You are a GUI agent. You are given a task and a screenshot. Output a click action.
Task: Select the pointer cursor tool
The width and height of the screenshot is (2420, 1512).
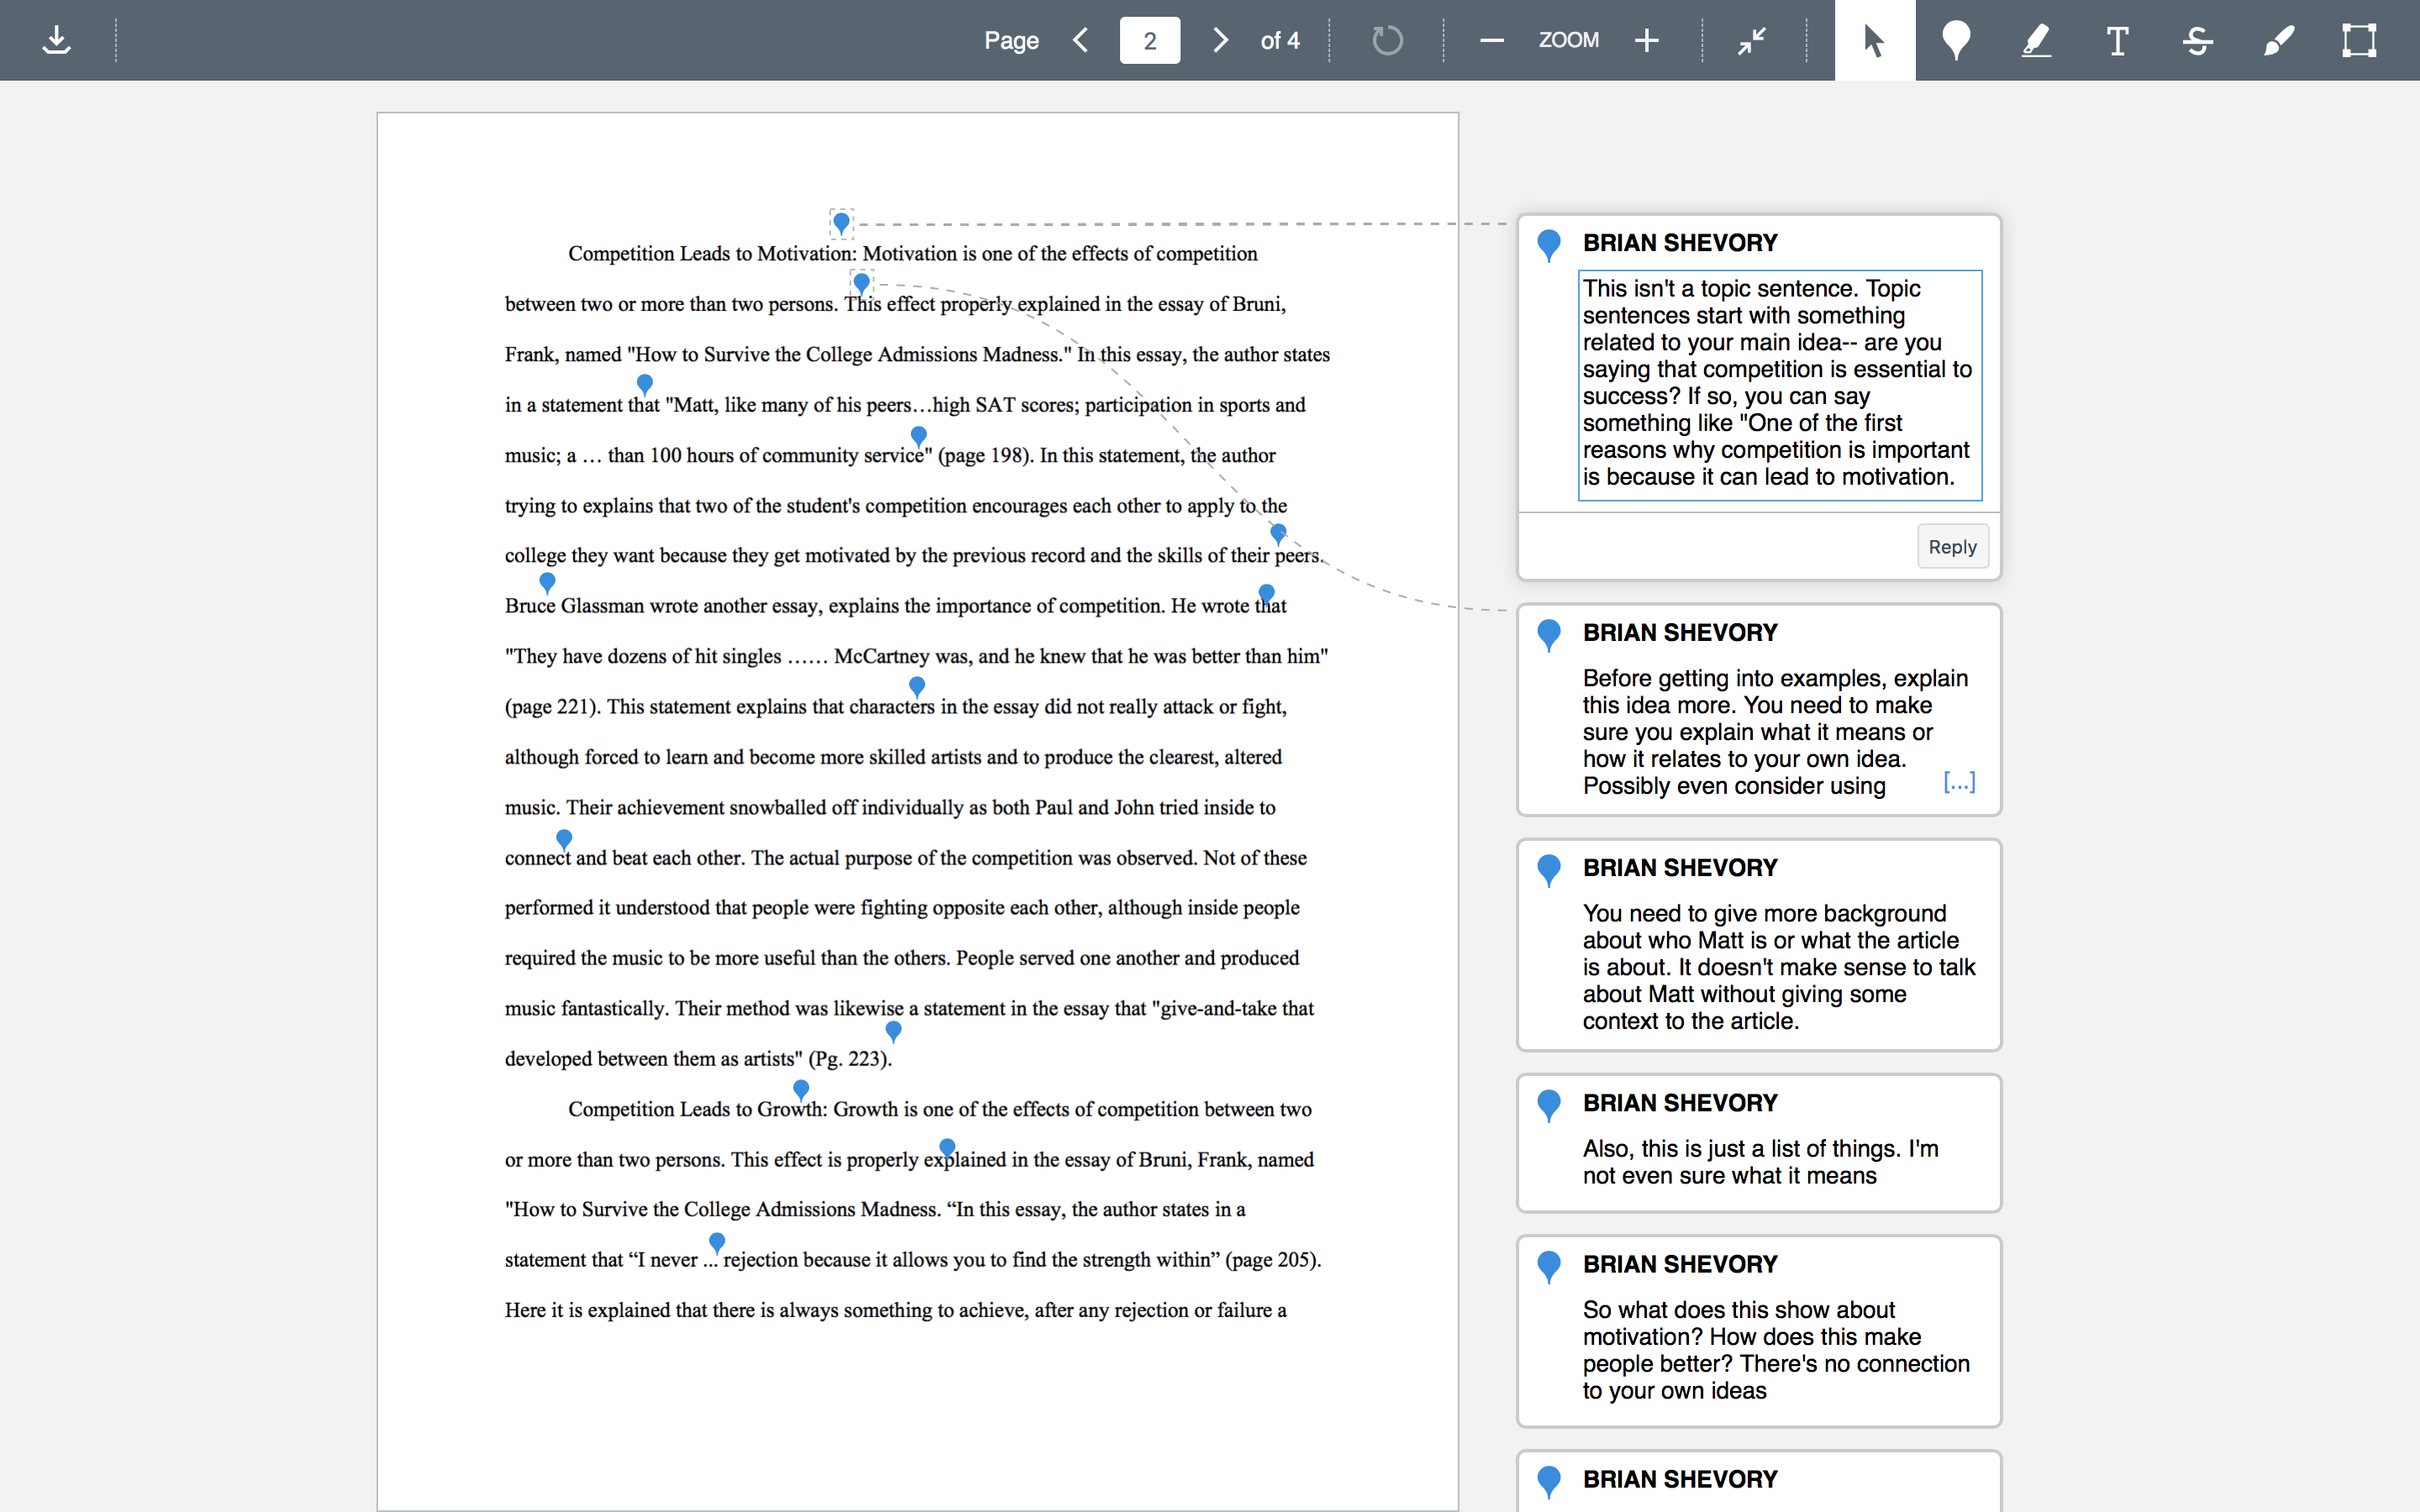coord(1875,40)
